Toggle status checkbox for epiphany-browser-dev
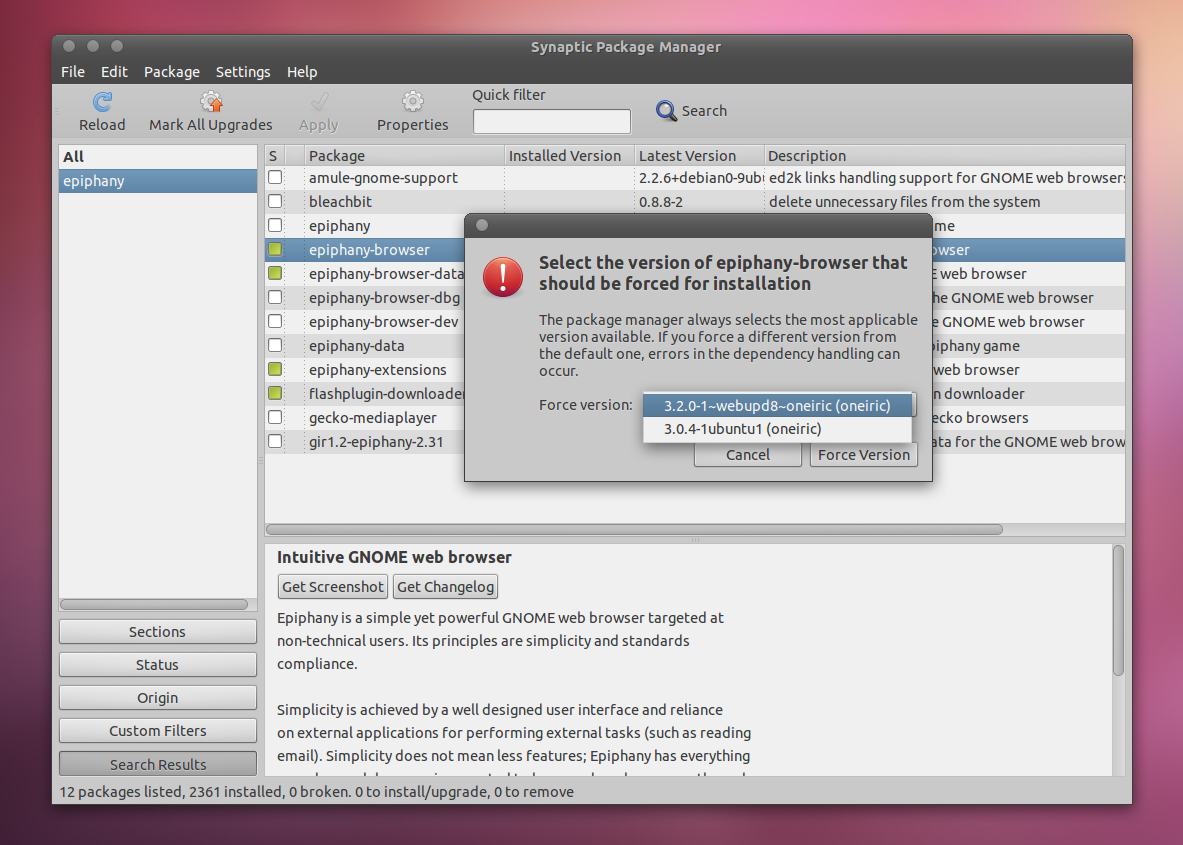Screen dimensions: 1183x845 coord(275,321)
